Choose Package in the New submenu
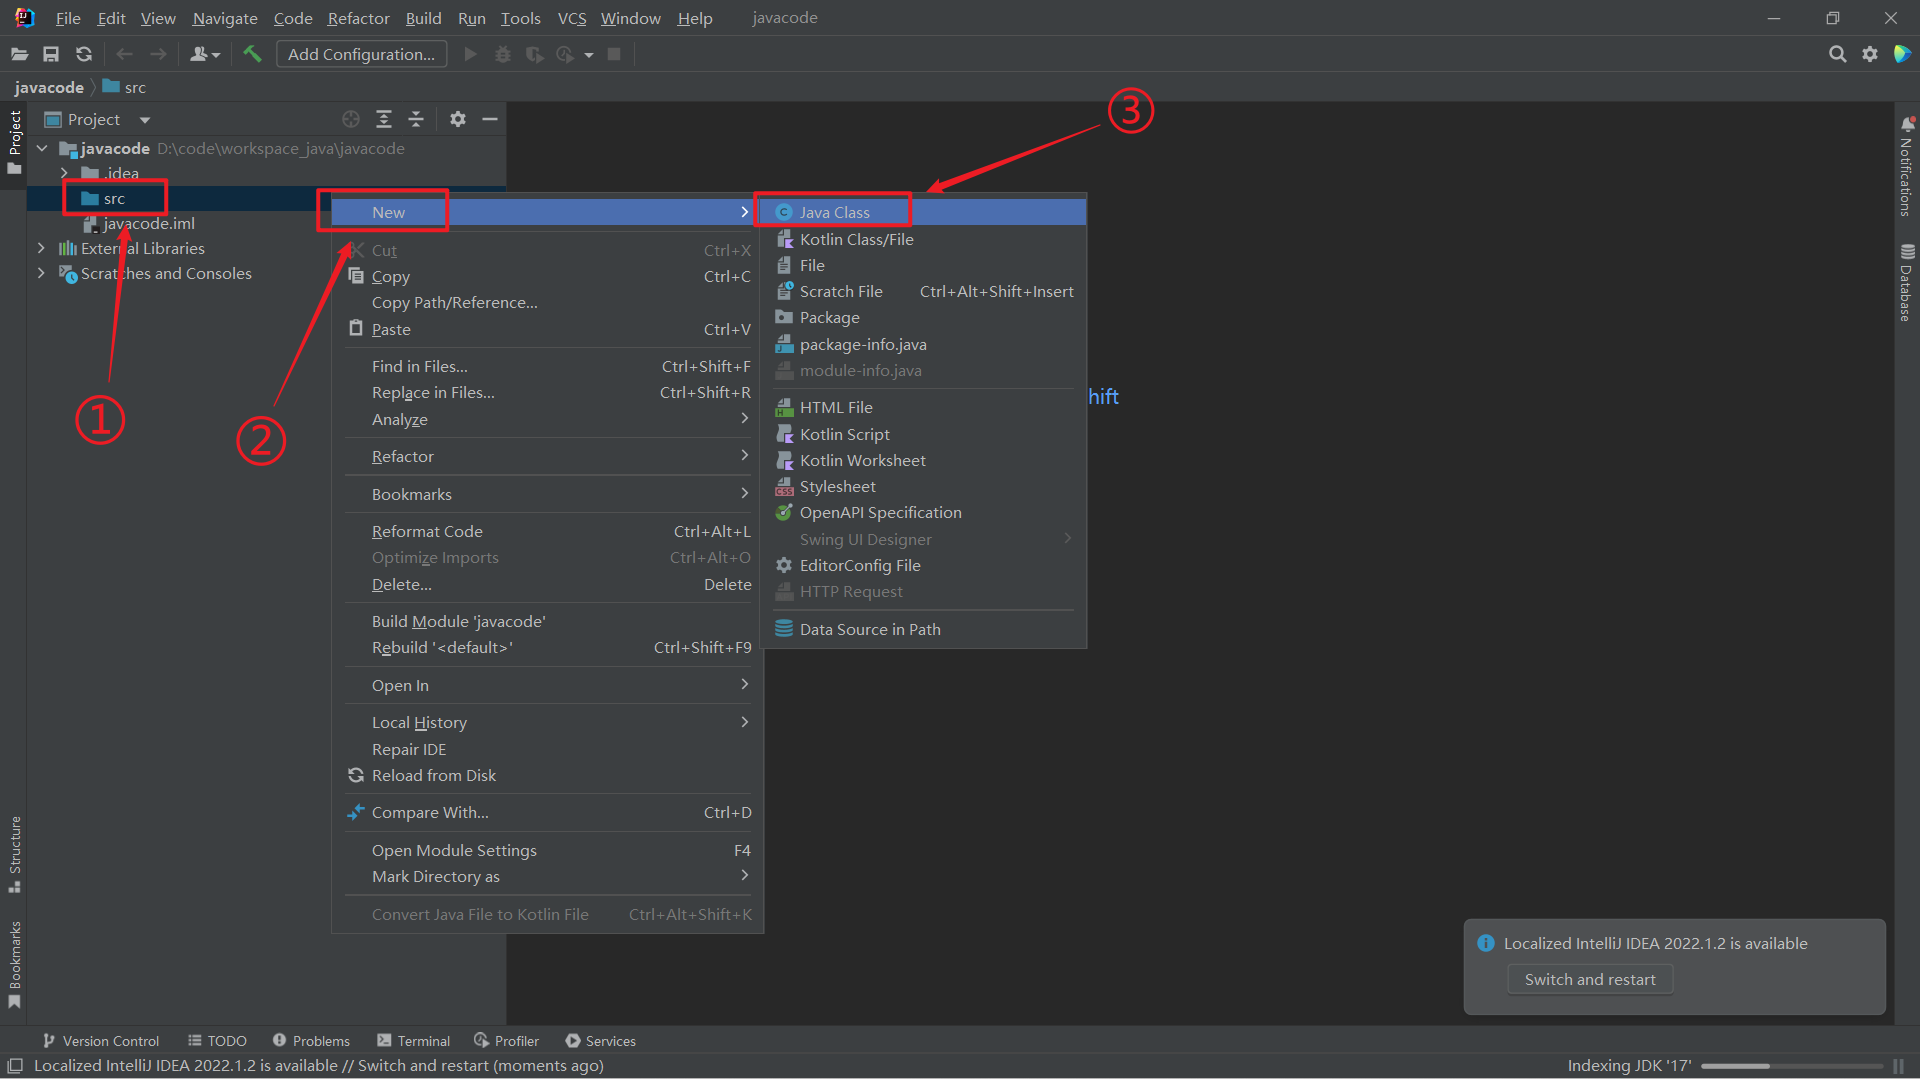 coord(922,317)
